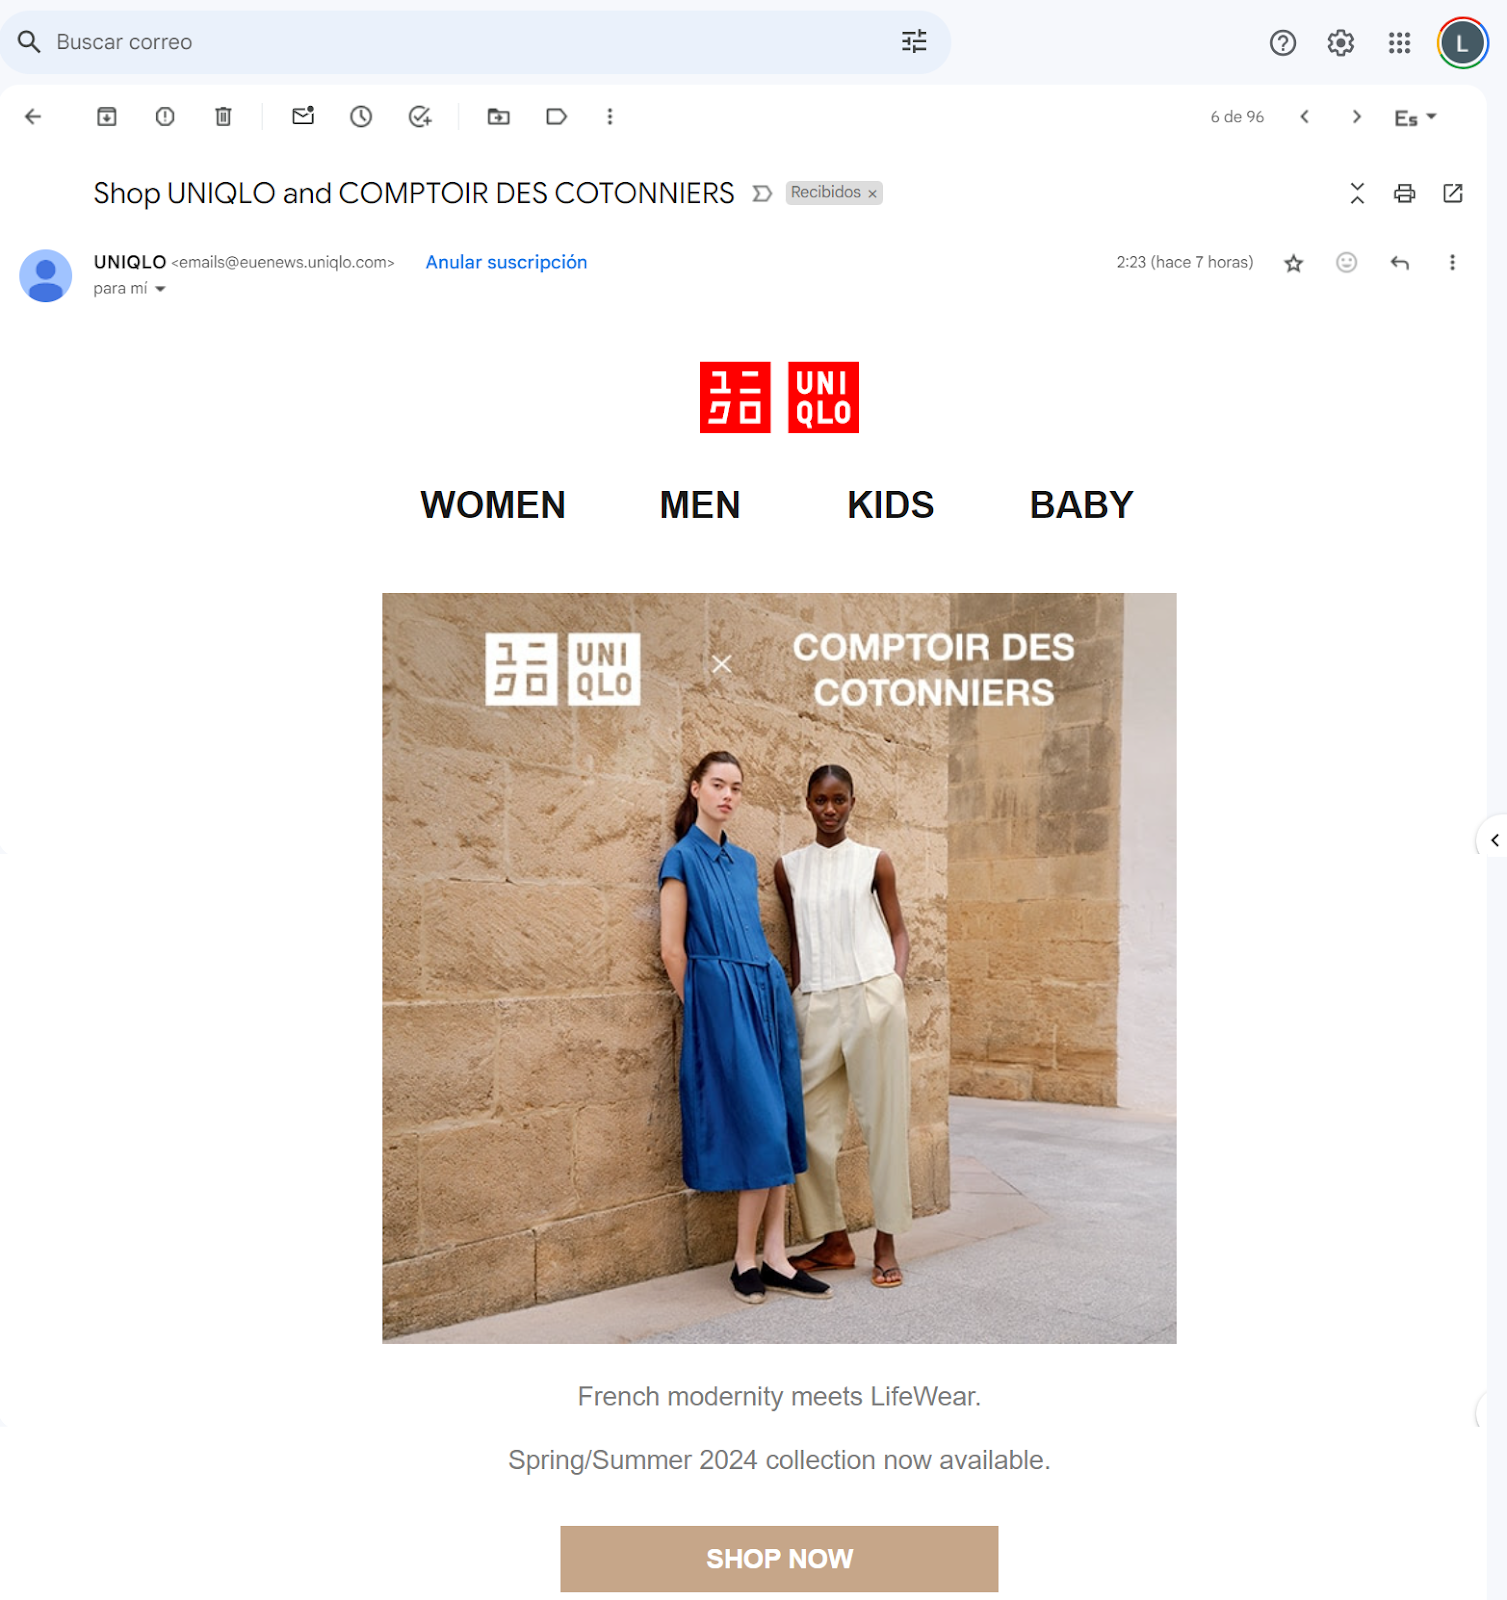Open the KIDS category
The image size is (1507, 1600).
pyautogui.click(x=891, y=505)
